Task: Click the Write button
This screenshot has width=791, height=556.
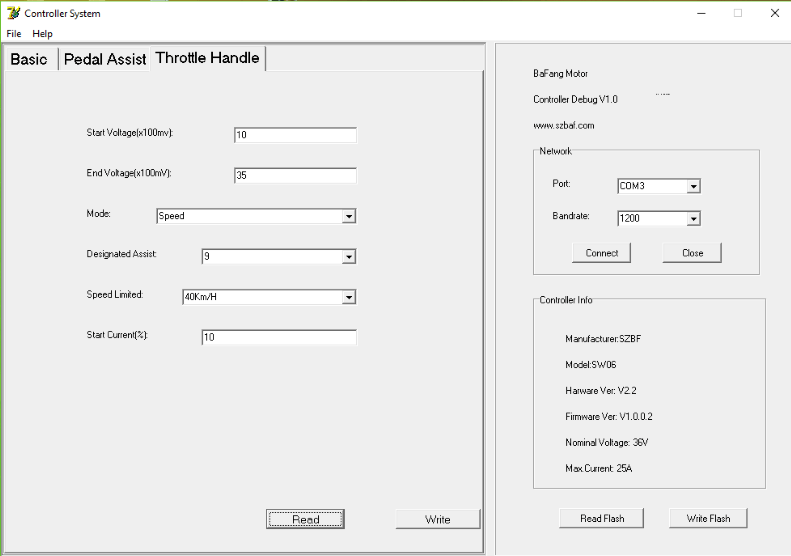Action: point(437,519)
